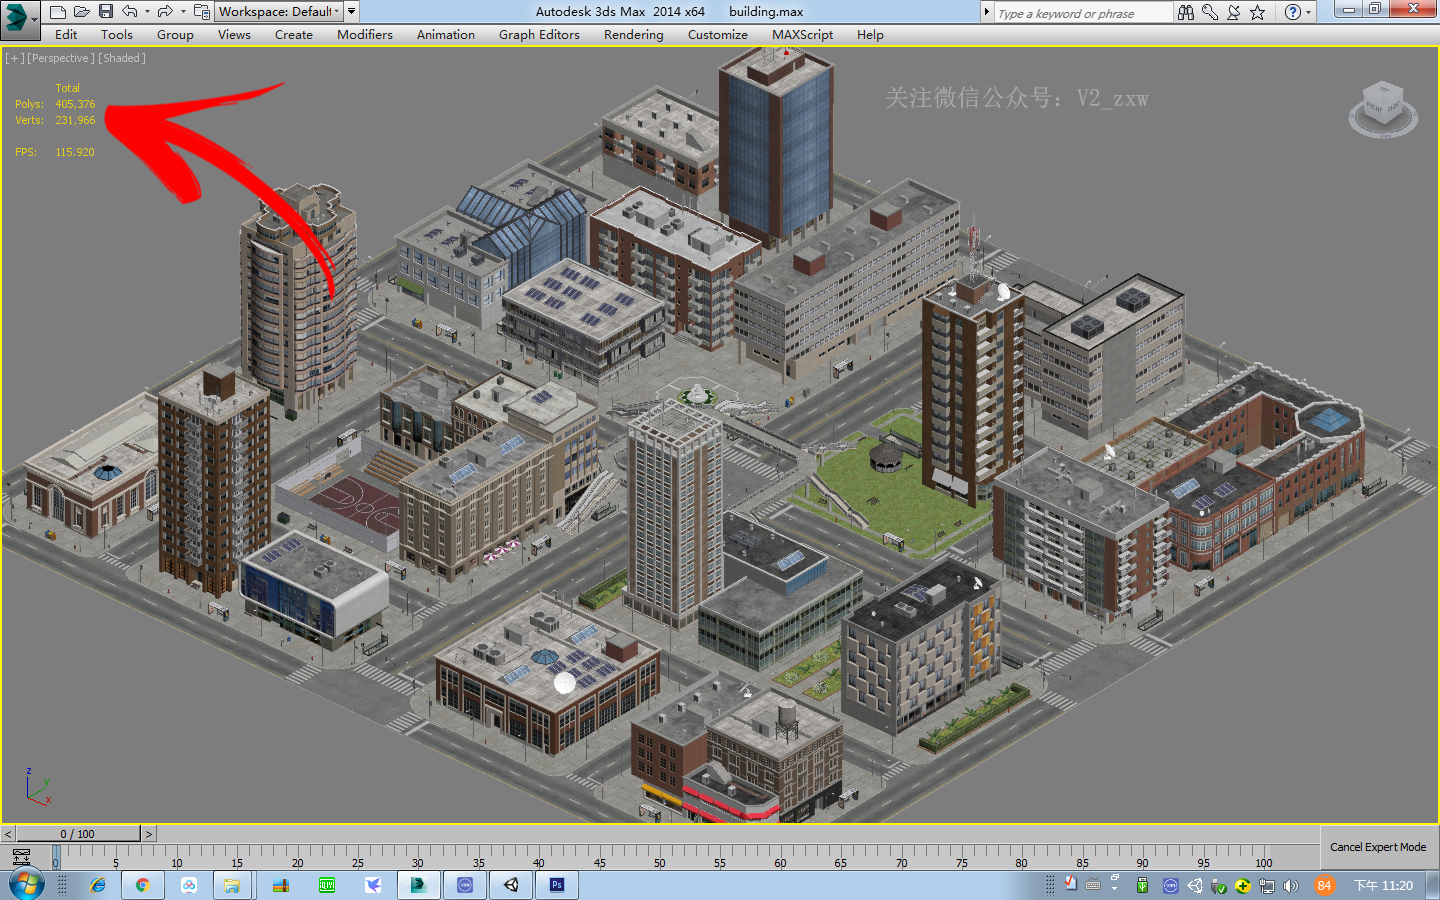The height and width of the screenshot is (900, 1440).
Task: Click the [Shaded] viewport shading label
Action: pos(122,58)
